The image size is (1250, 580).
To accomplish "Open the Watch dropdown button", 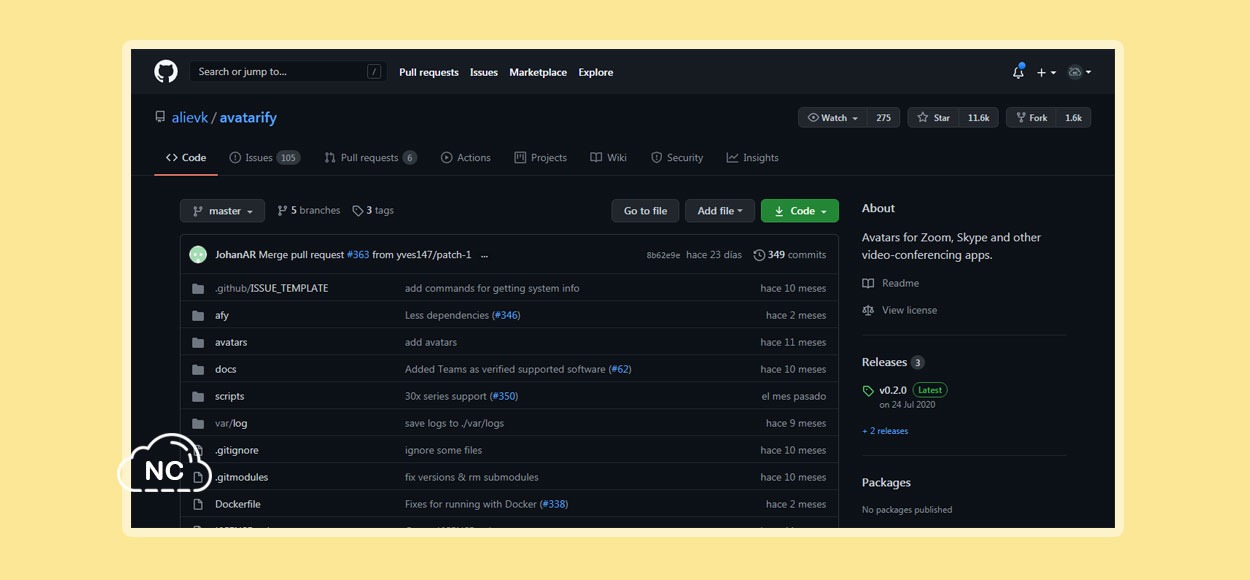I will (833, 118).
